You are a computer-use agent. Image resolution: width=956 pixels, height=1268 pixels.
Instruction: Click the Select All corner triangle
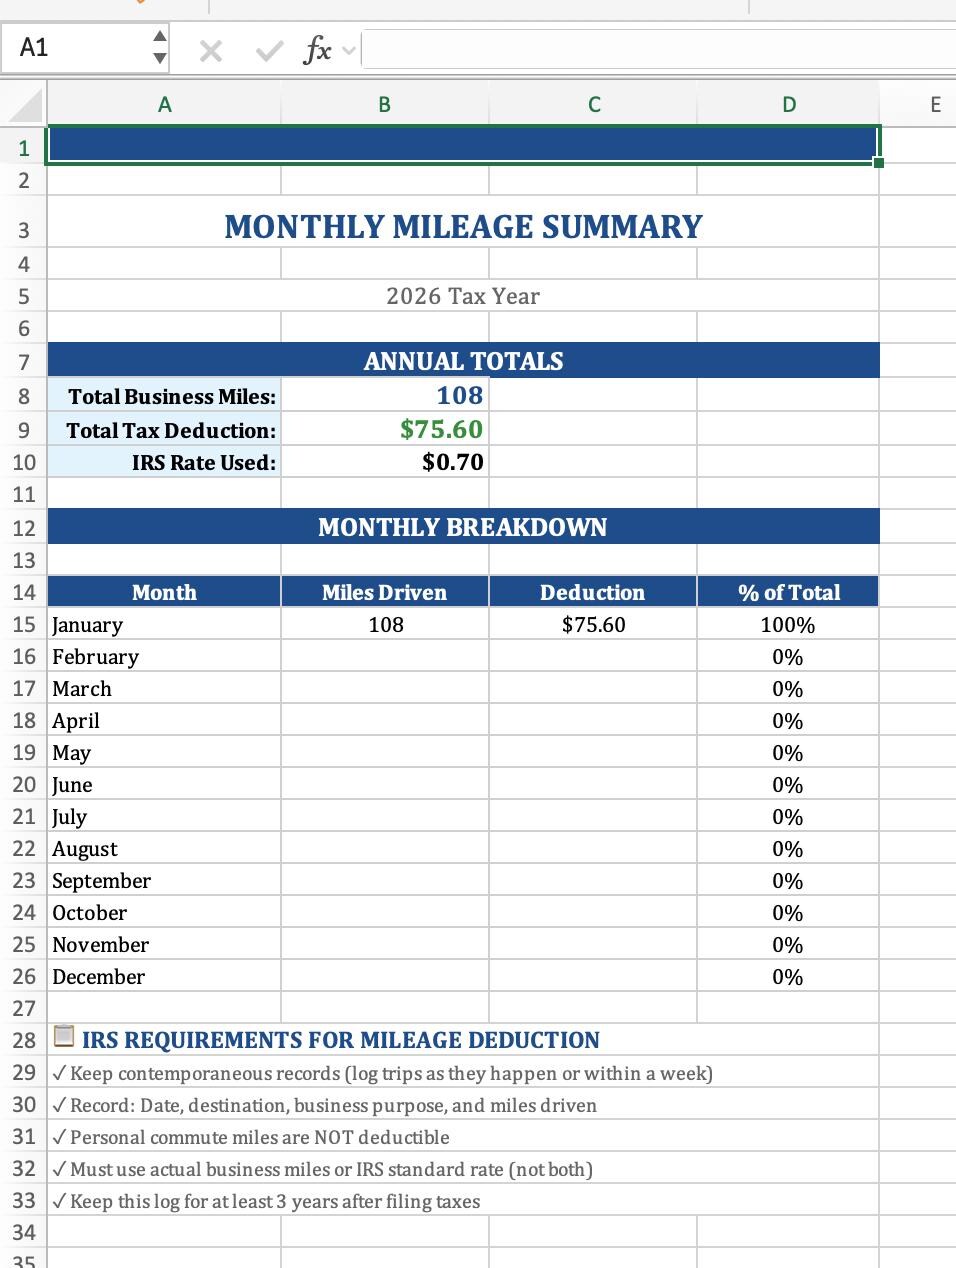24,104
